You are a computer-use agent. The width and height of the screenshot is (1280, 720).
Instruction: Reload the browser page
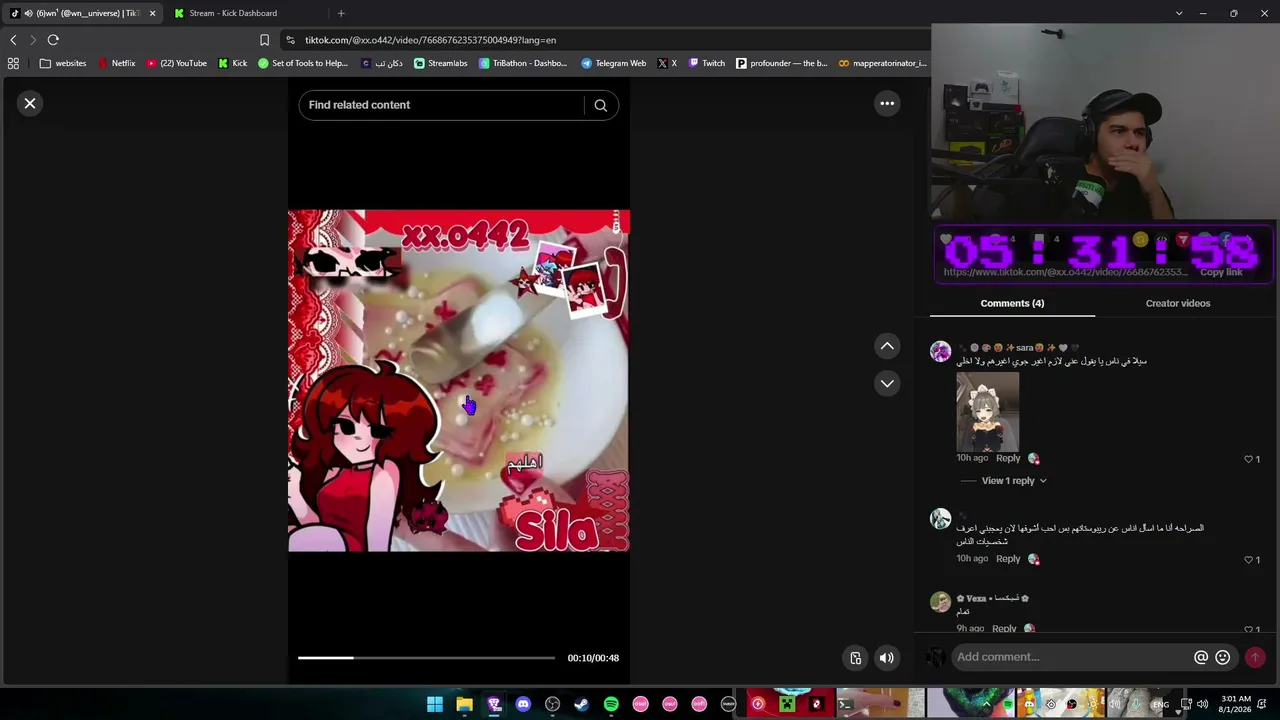pos(53,40)
